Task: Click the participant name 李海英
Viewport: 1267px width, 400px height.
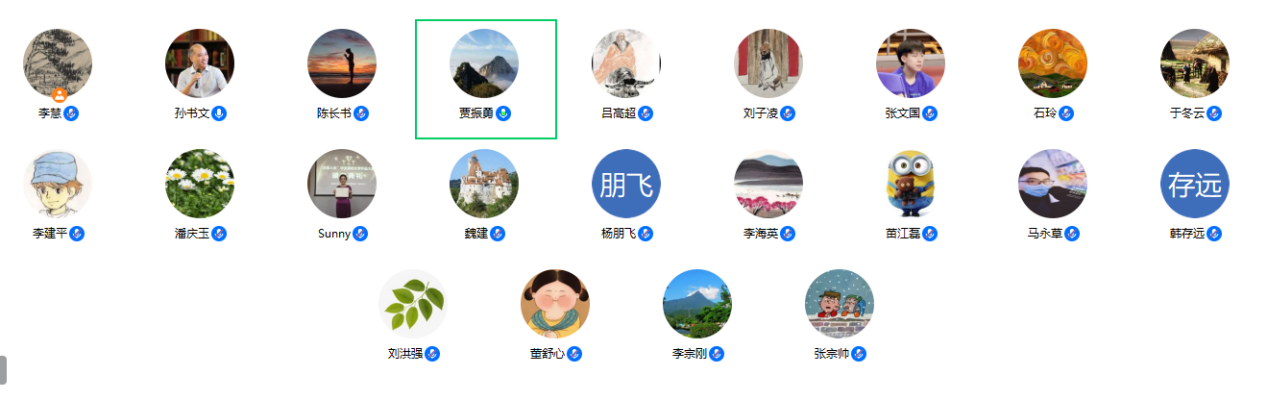Action: coord(760,234)
